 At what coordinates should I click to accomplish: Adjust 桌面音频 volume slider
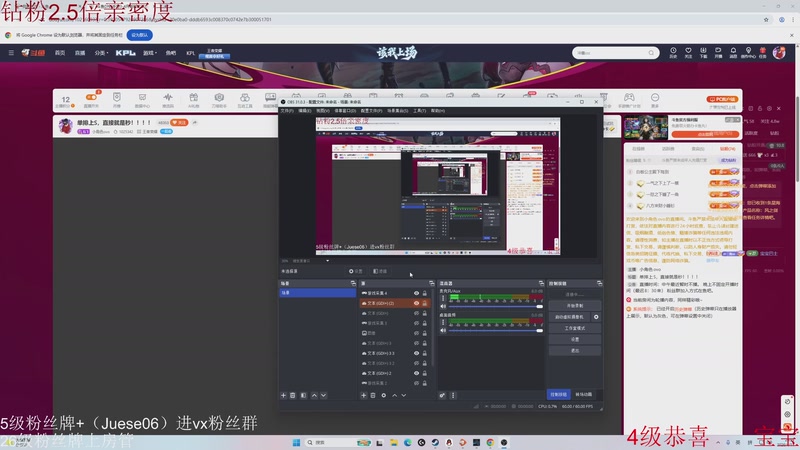[x=495, y=331]
